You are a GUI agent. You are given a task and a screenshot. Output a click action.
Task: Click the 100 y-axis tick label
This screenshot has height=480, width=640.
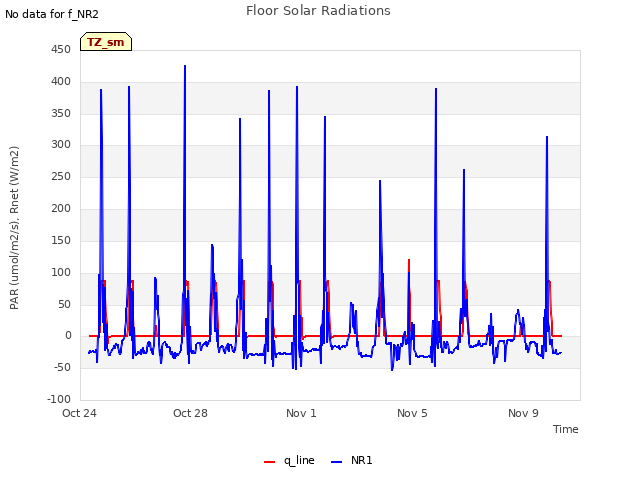61,272
